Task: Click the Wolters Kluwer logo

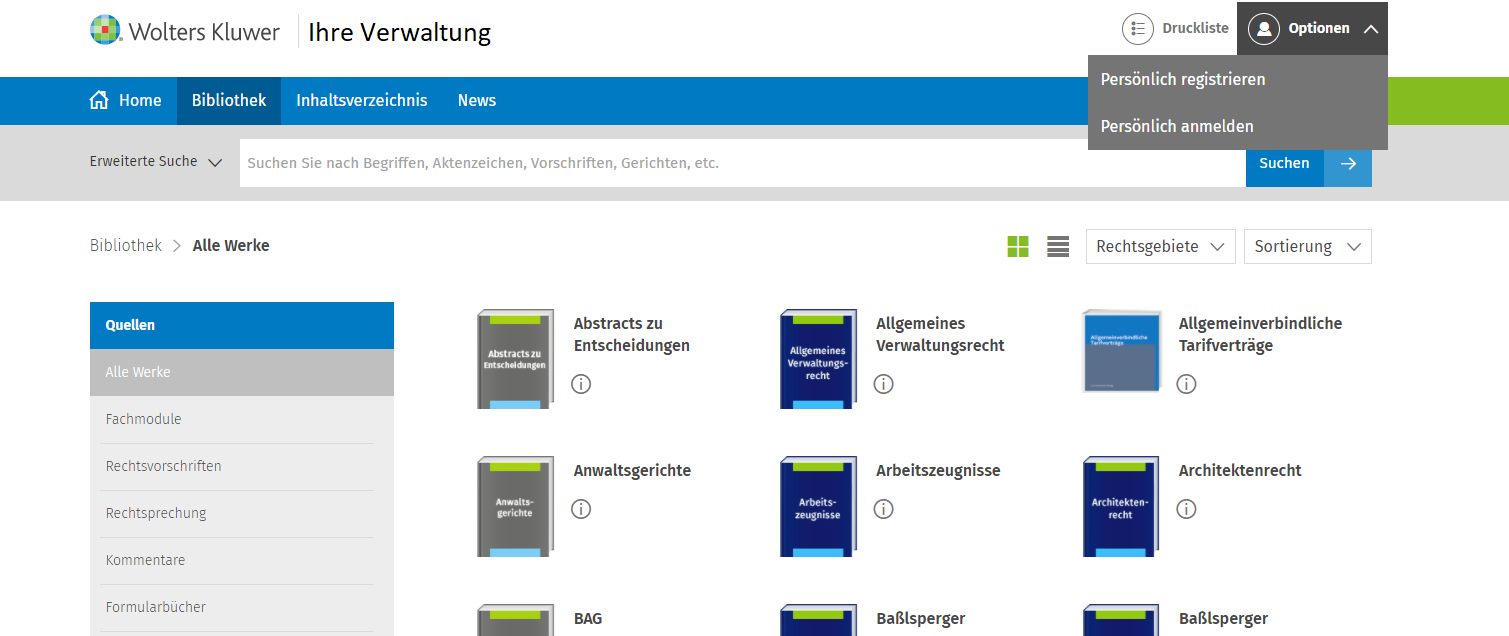Action: point(185,31)
